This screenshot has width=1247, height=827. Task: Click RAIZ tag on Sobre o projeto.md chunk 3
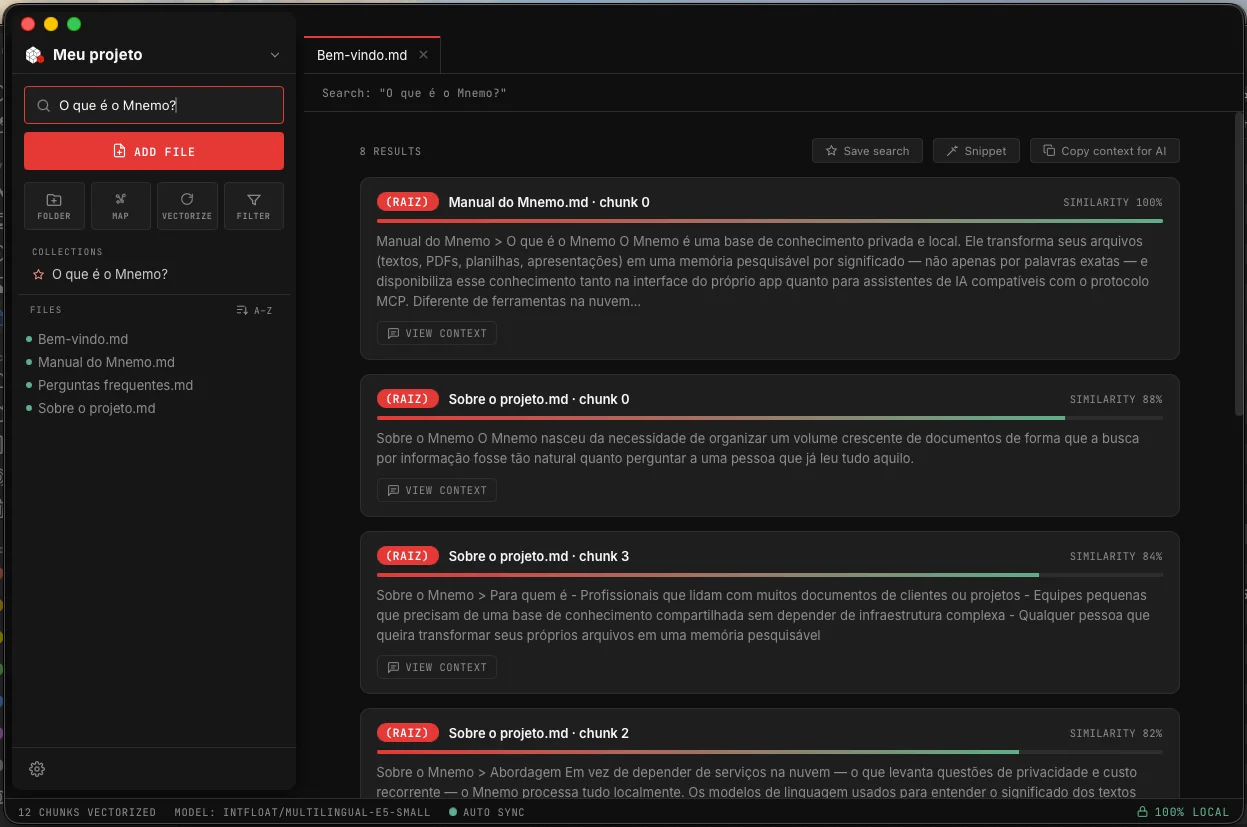408,556
